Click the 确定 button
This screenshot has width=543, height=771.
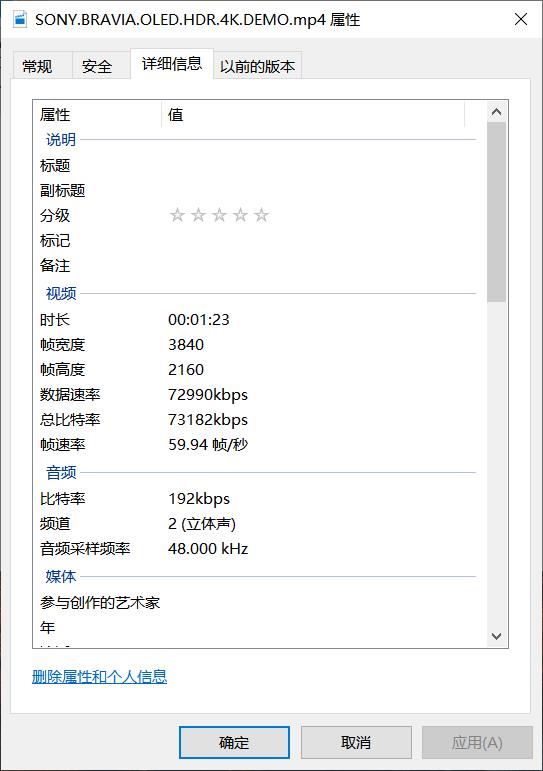click(x=234, y=742)
